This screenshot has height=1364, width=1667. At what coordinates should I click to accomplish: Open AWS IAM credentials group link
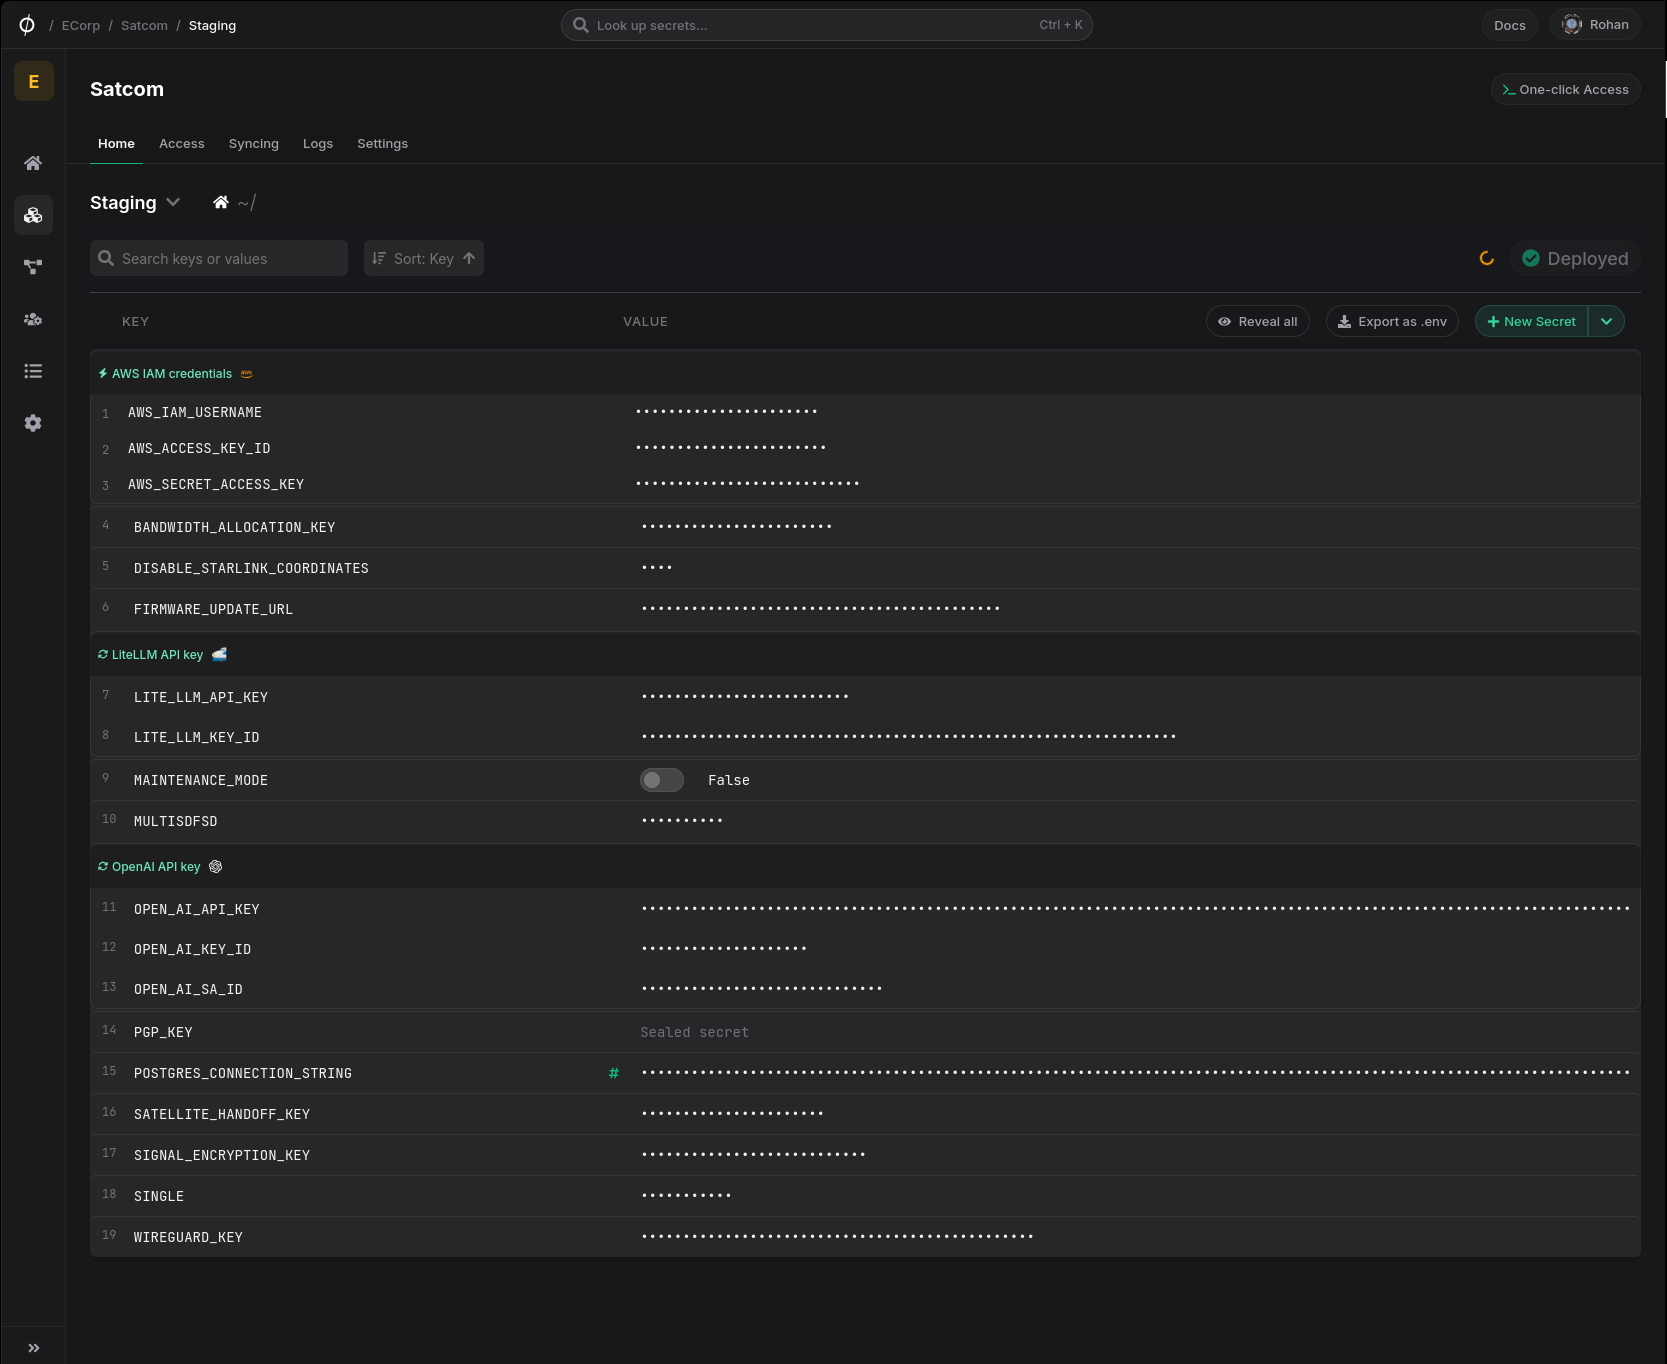point(172,374)
